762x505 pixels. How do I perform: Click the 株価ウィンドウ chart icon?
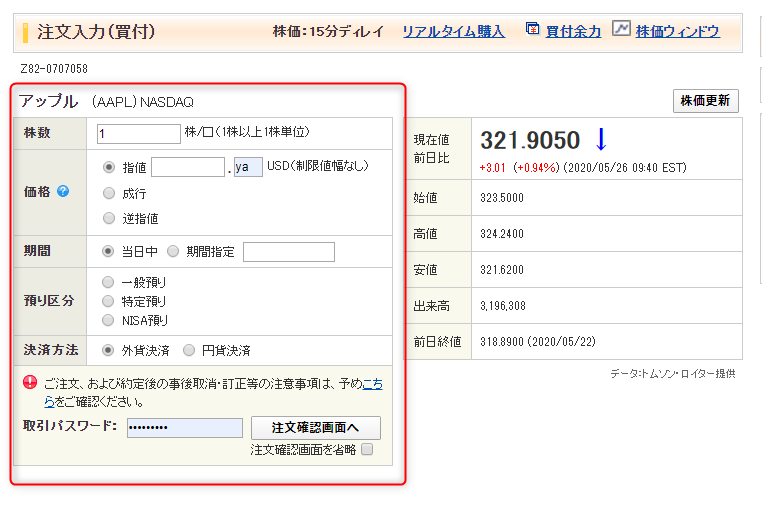click(621, 28)
